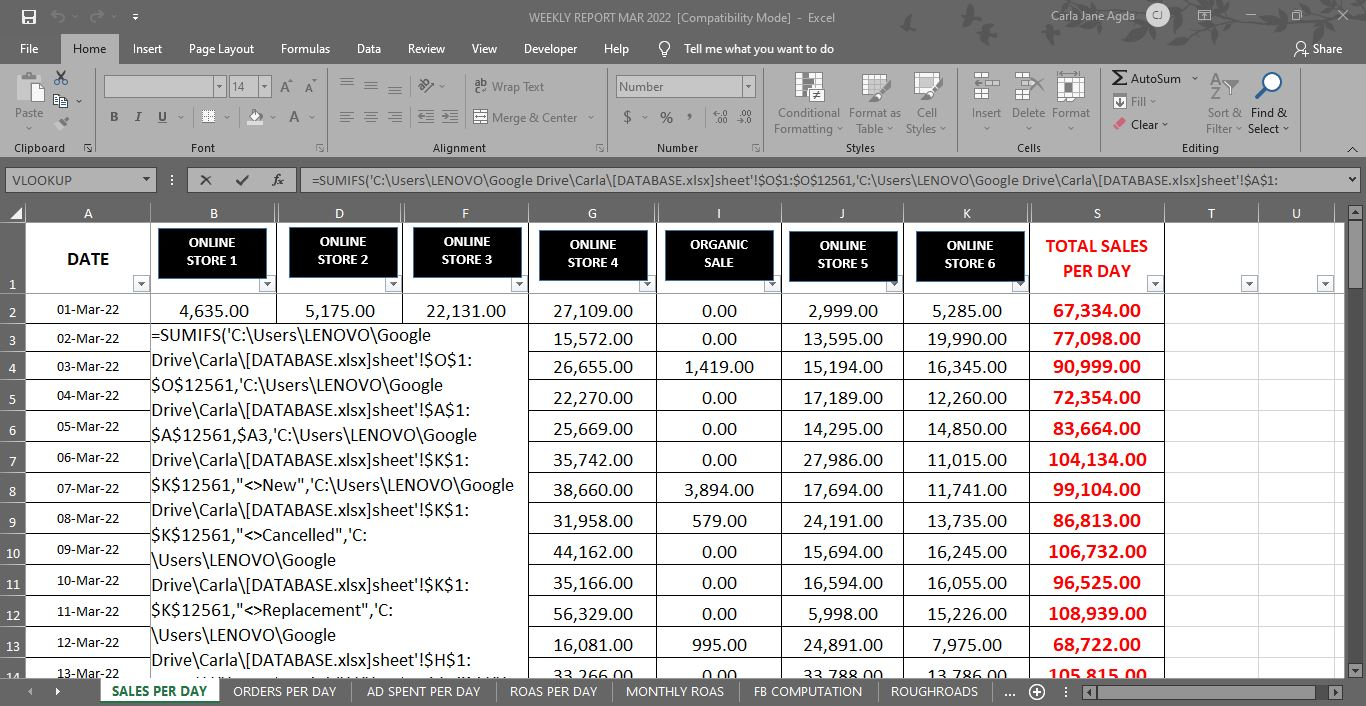
Task: Switch to the Data tab
Action: coord(369,48)
